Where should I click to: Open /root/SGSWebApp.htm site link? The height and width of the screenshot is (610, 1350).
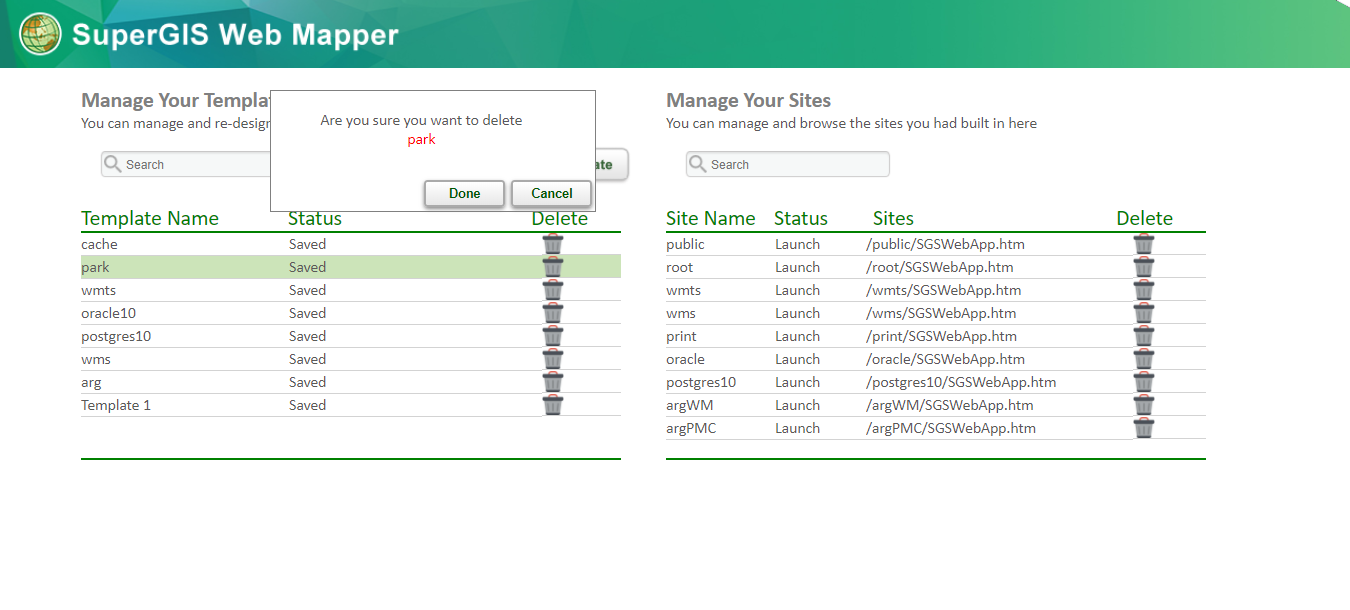tap(940, 267)
